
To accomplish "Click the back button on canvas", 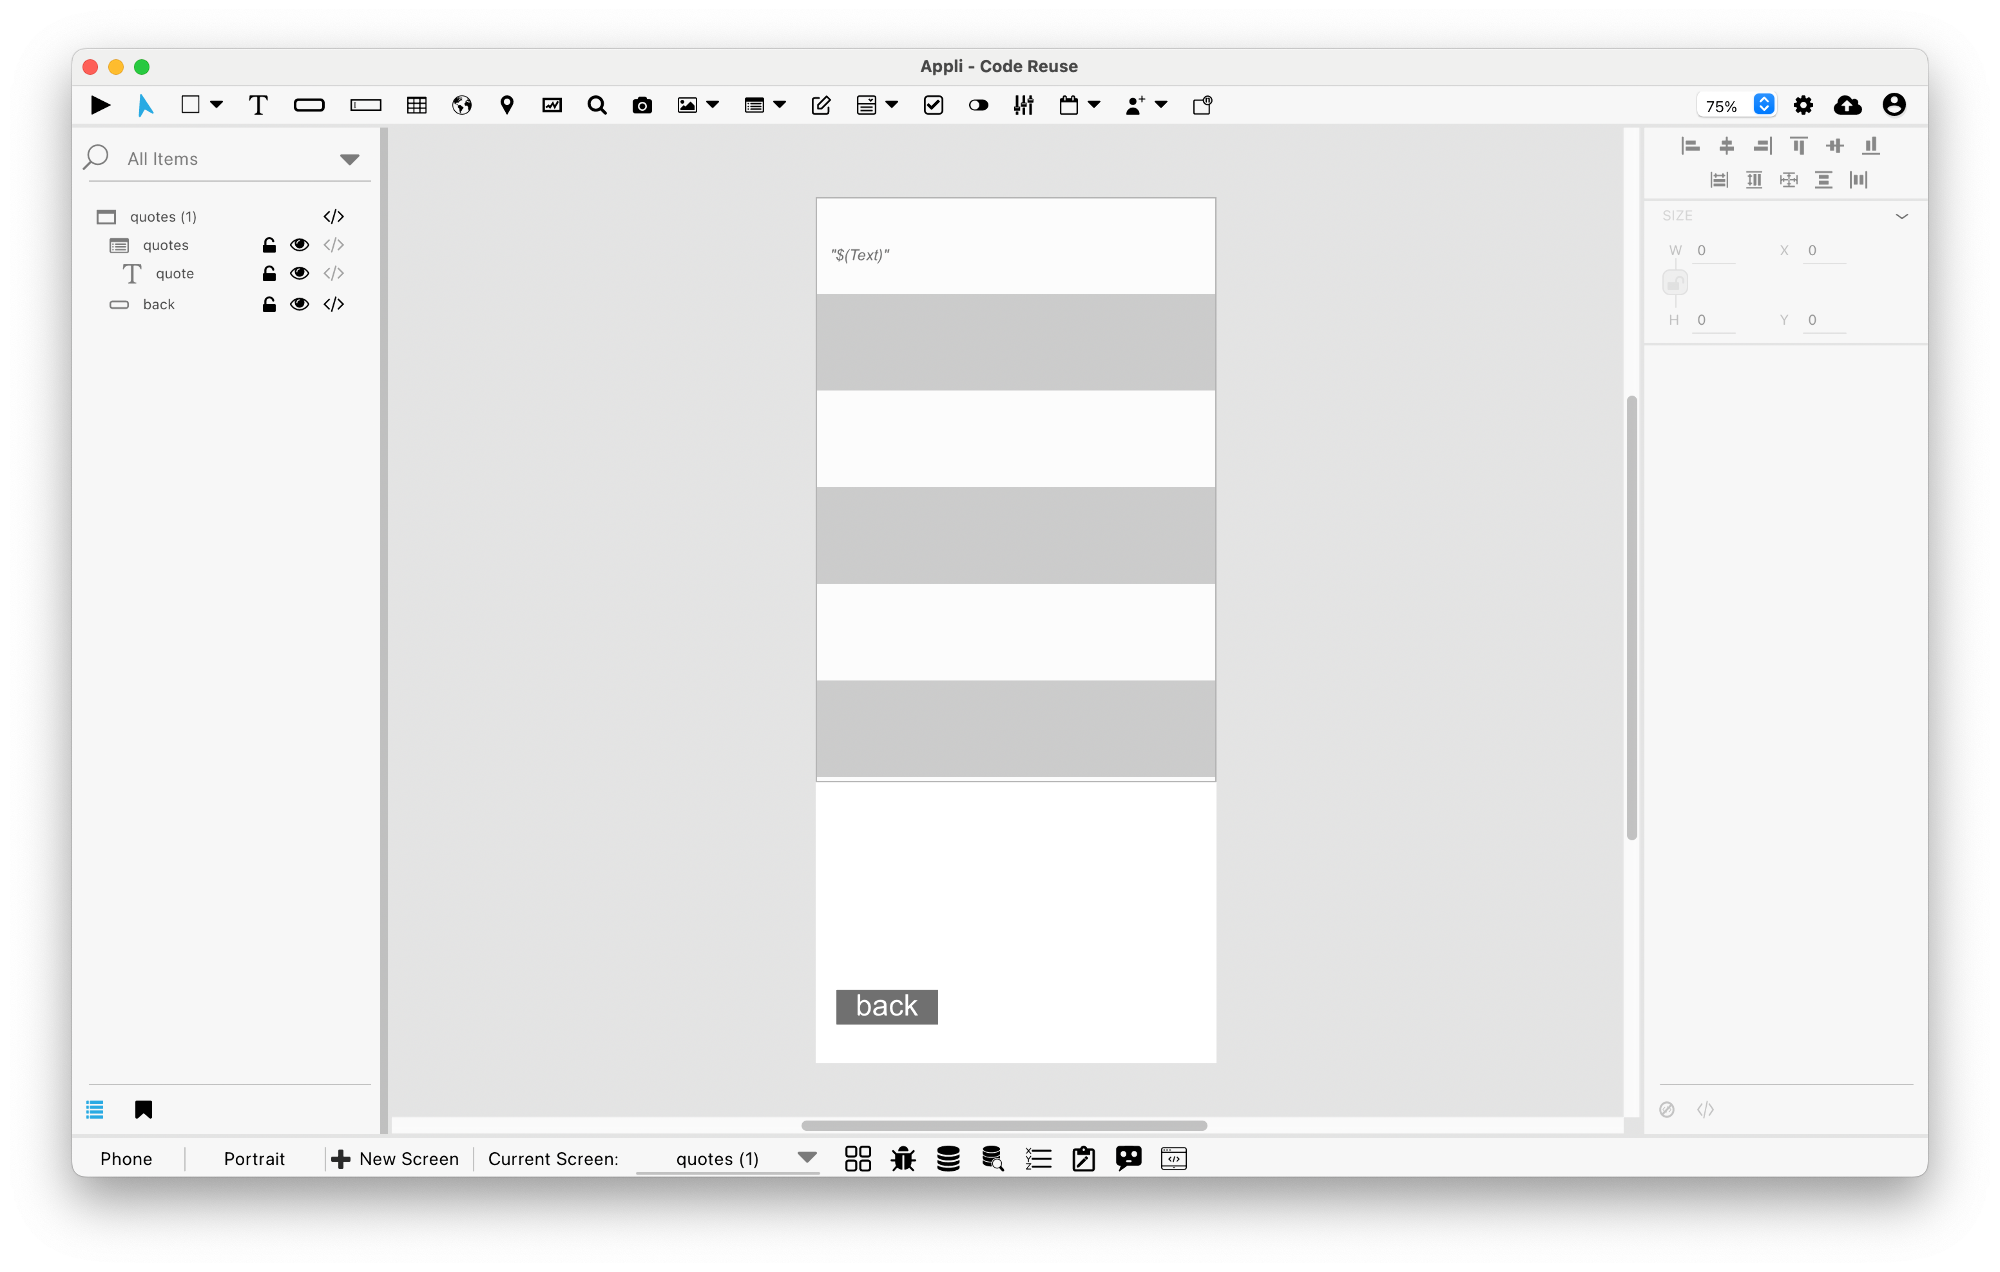I will click(x=886, y=1005).
